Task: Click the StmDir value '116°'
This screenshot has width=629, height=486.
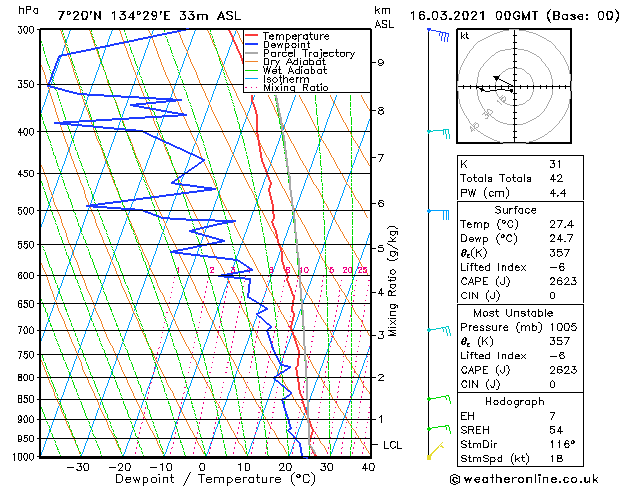Action: 562,445
